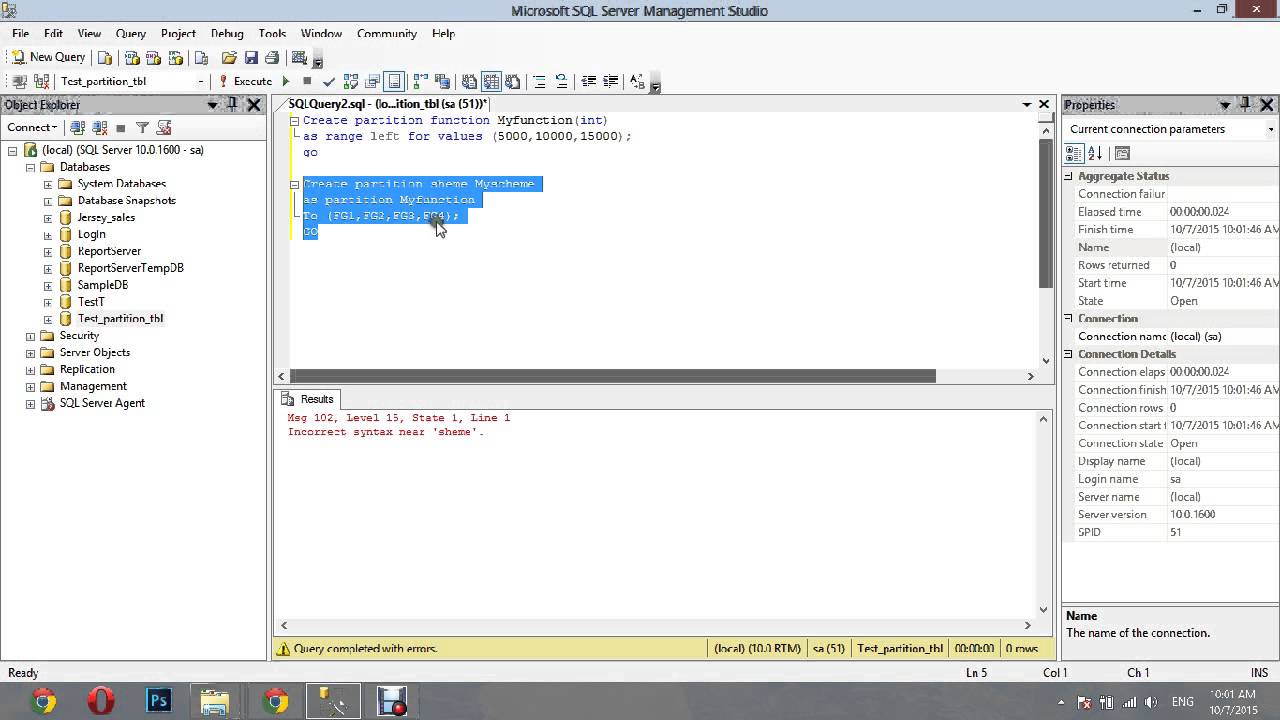Viewport: 1280px width, 720px height.
Task: Click the Disconnect icon in Object Explorer
Action: pyautogui.click(x=99, y=127)
